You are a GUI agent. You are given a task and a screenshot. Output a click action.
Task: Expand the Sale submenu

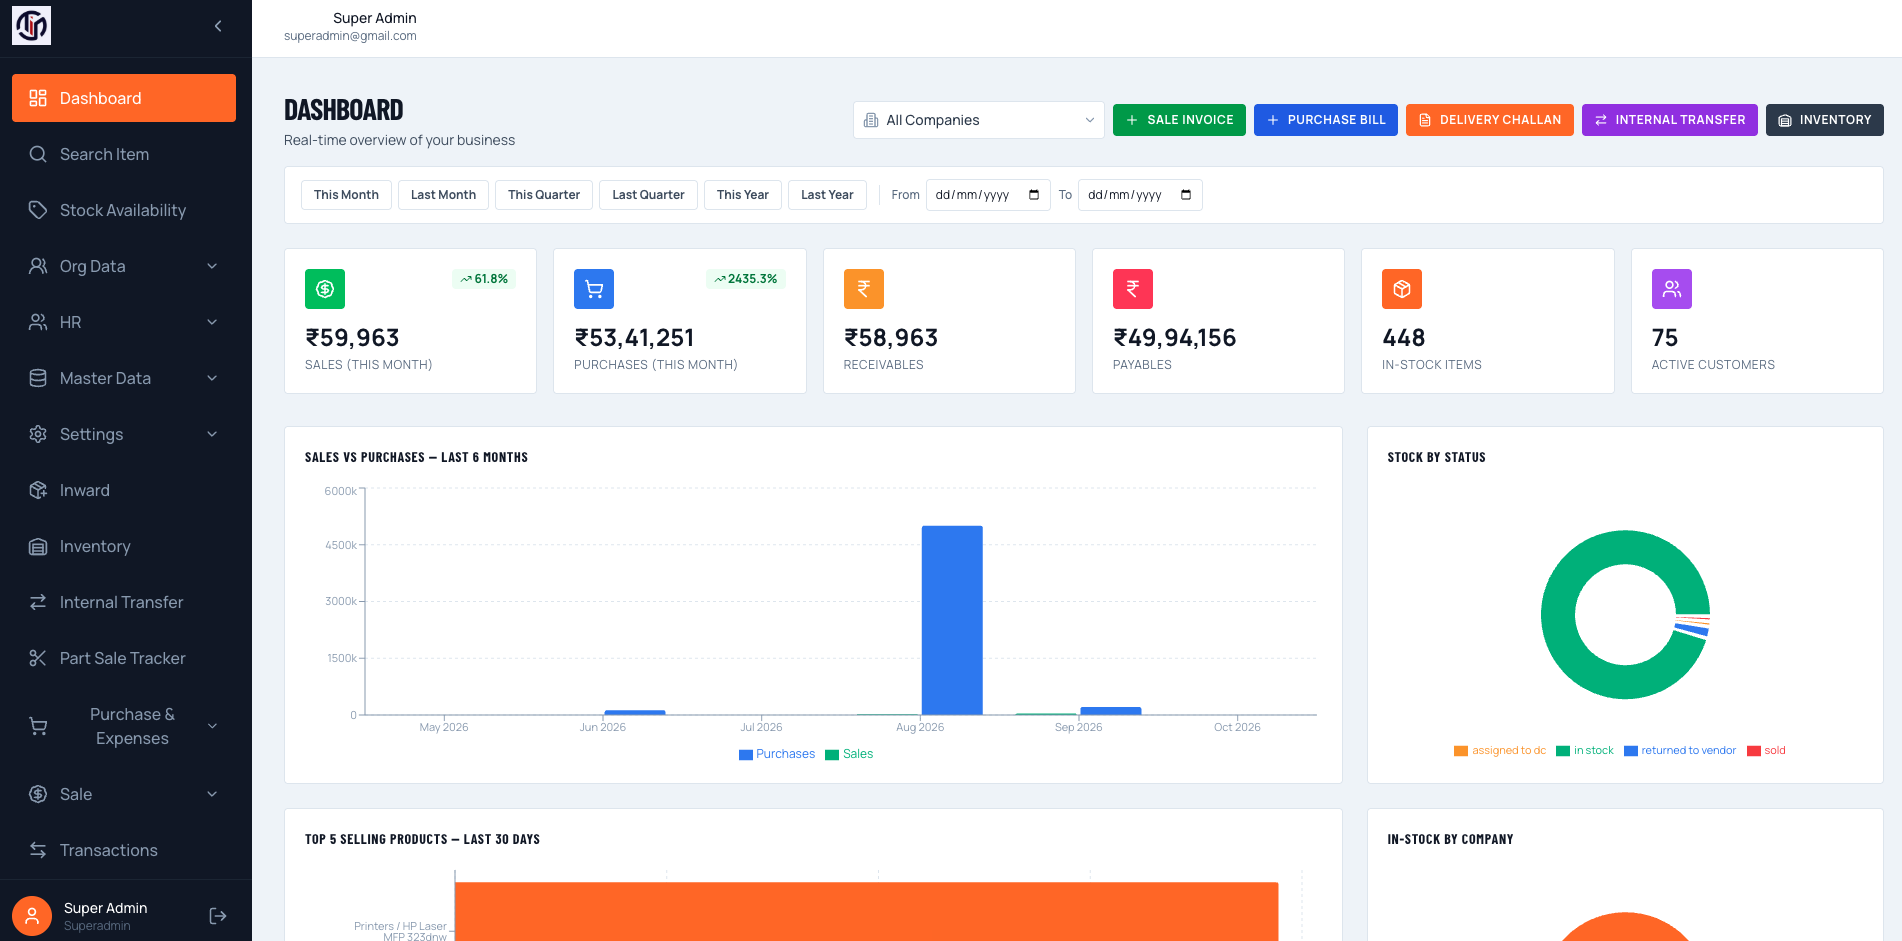pyautogui.click(x=124, y=794)
